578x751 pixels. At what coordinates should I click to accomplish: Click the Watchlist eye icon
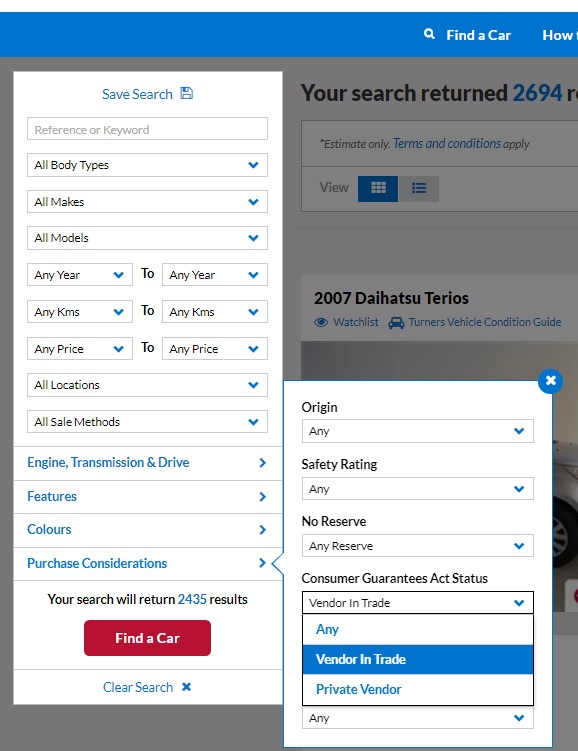321,322
